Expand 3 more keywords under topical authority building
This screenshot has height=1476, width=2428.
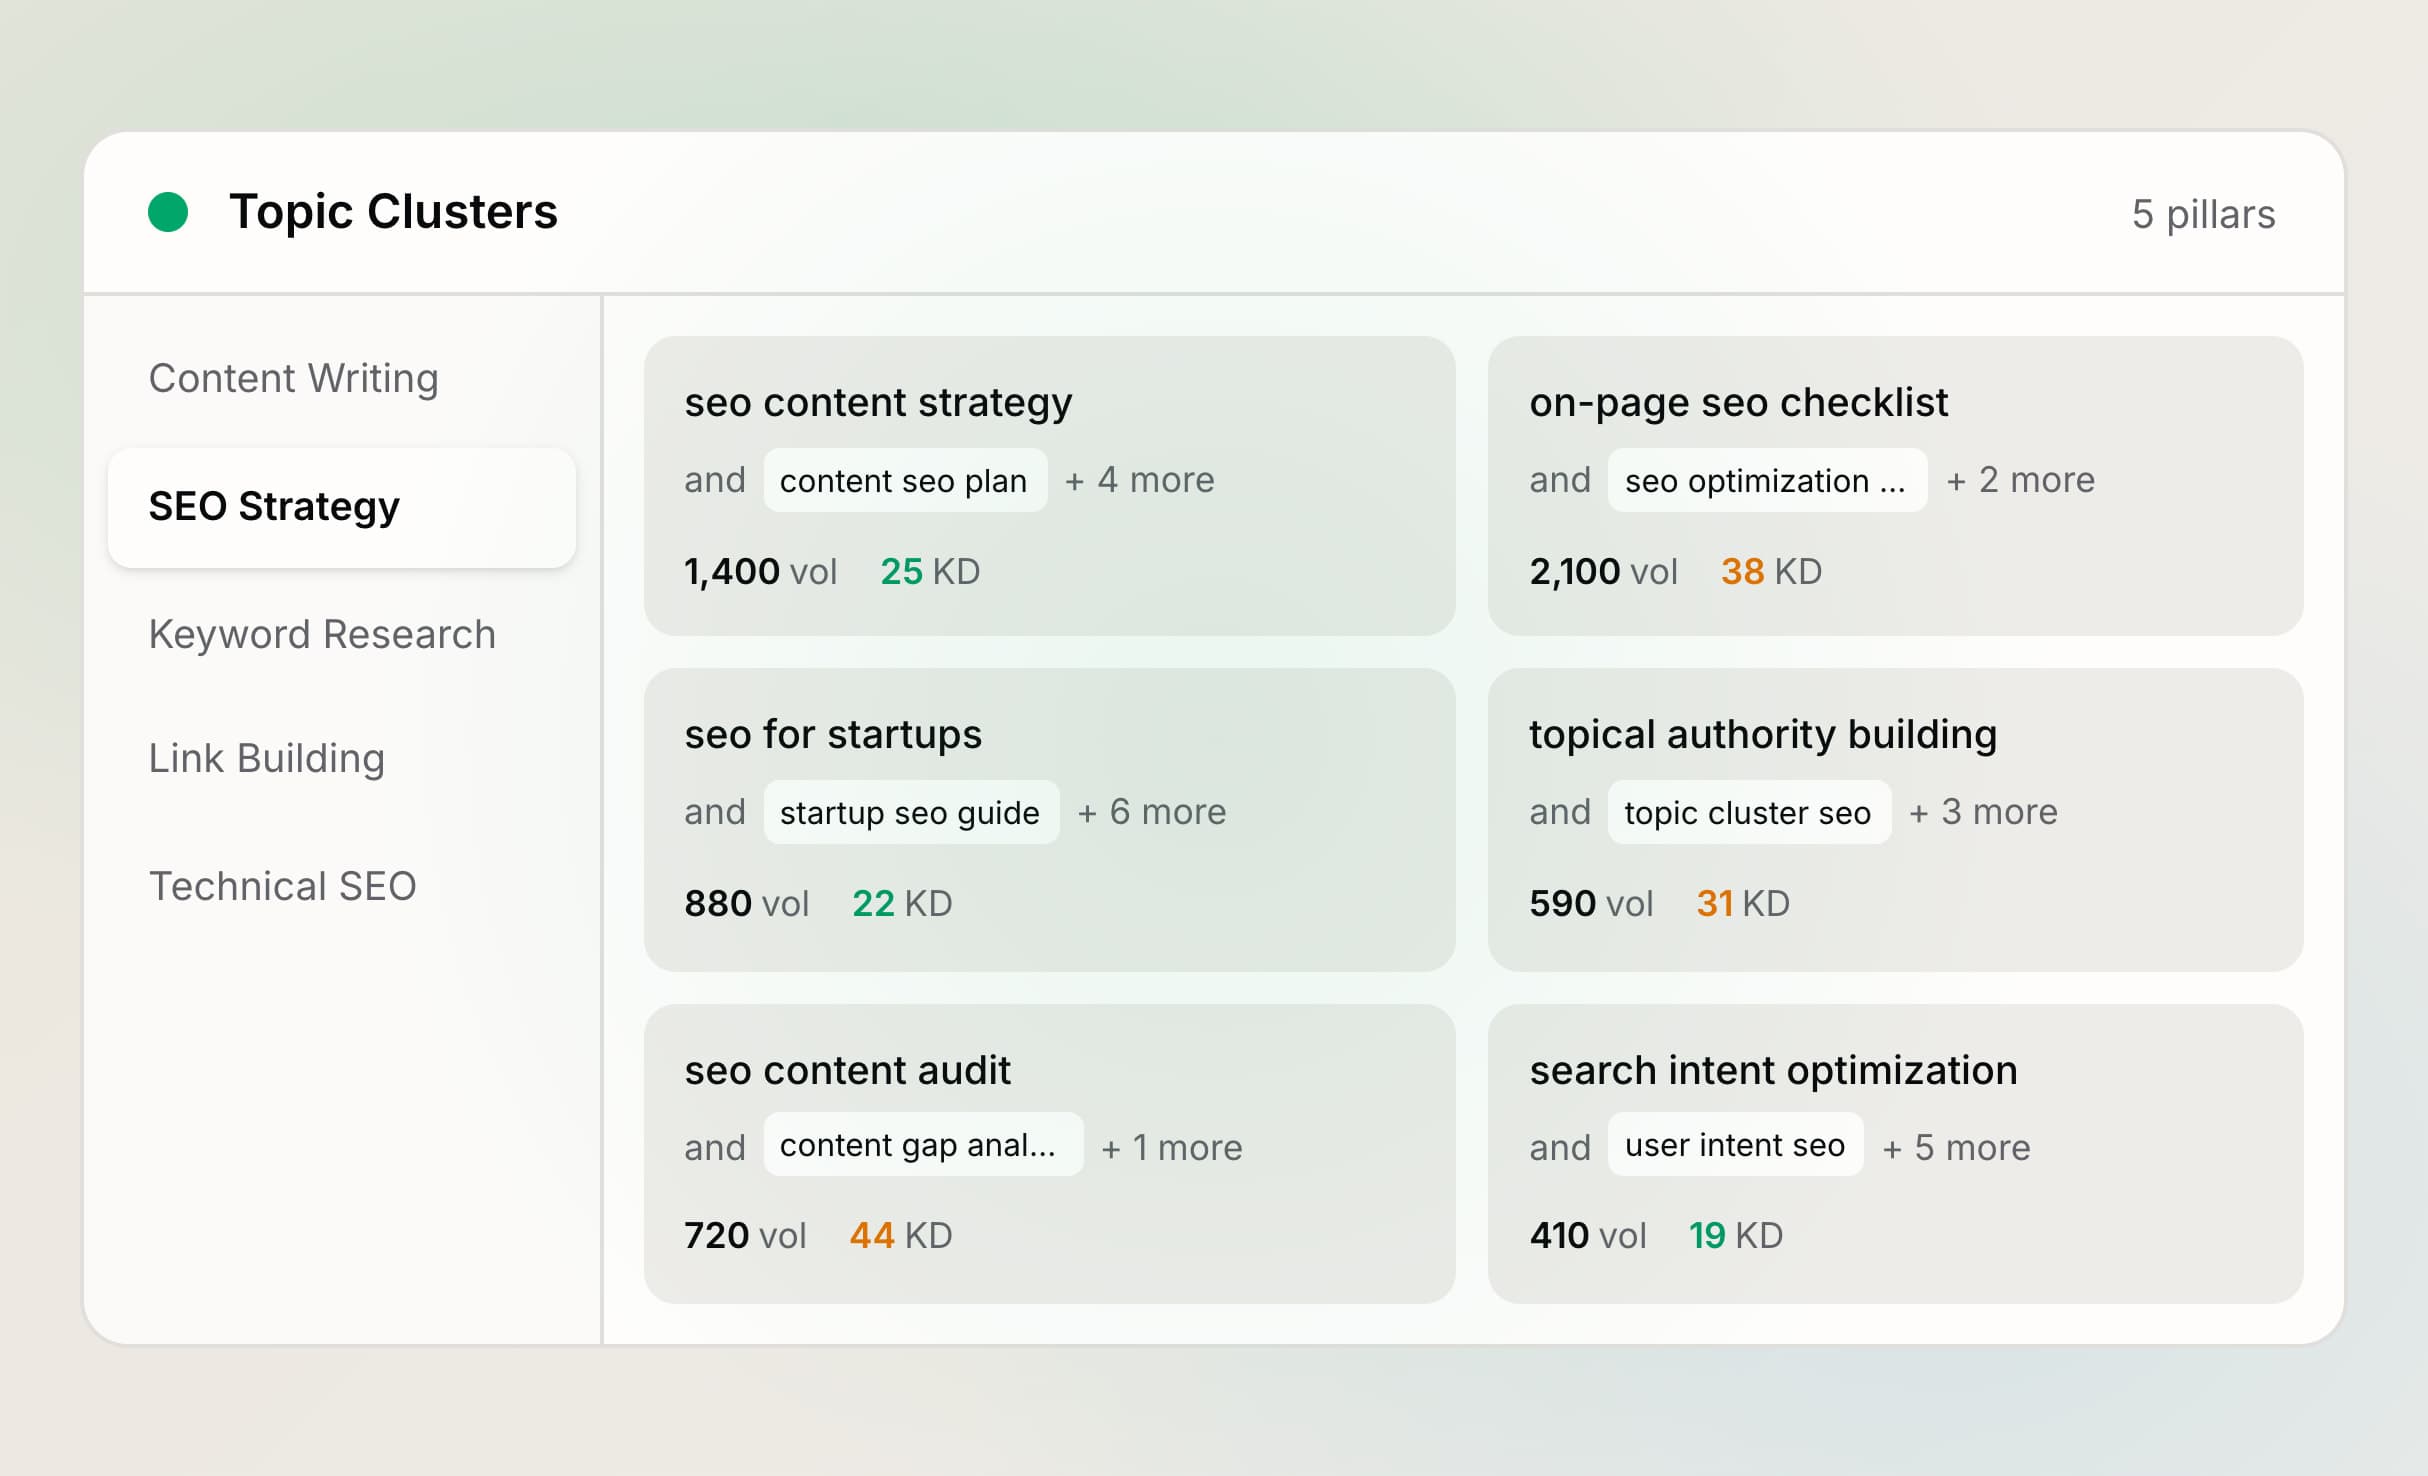click(x=1983, y=812)
